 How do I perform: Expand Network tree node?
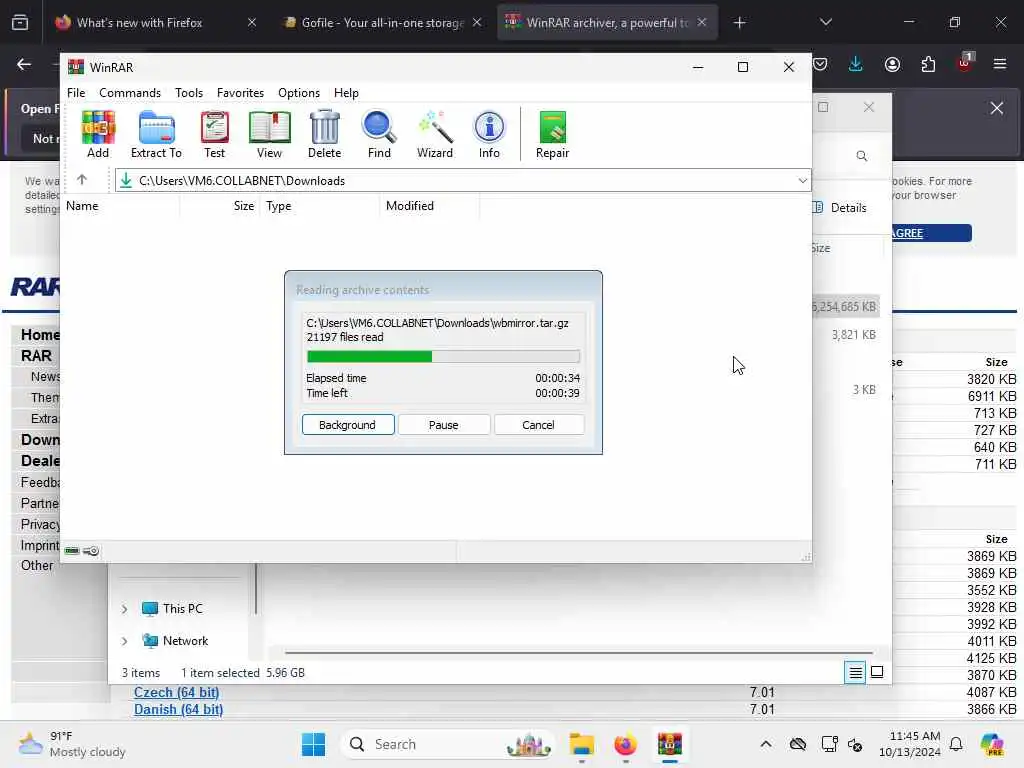click(x=124, y=641)
